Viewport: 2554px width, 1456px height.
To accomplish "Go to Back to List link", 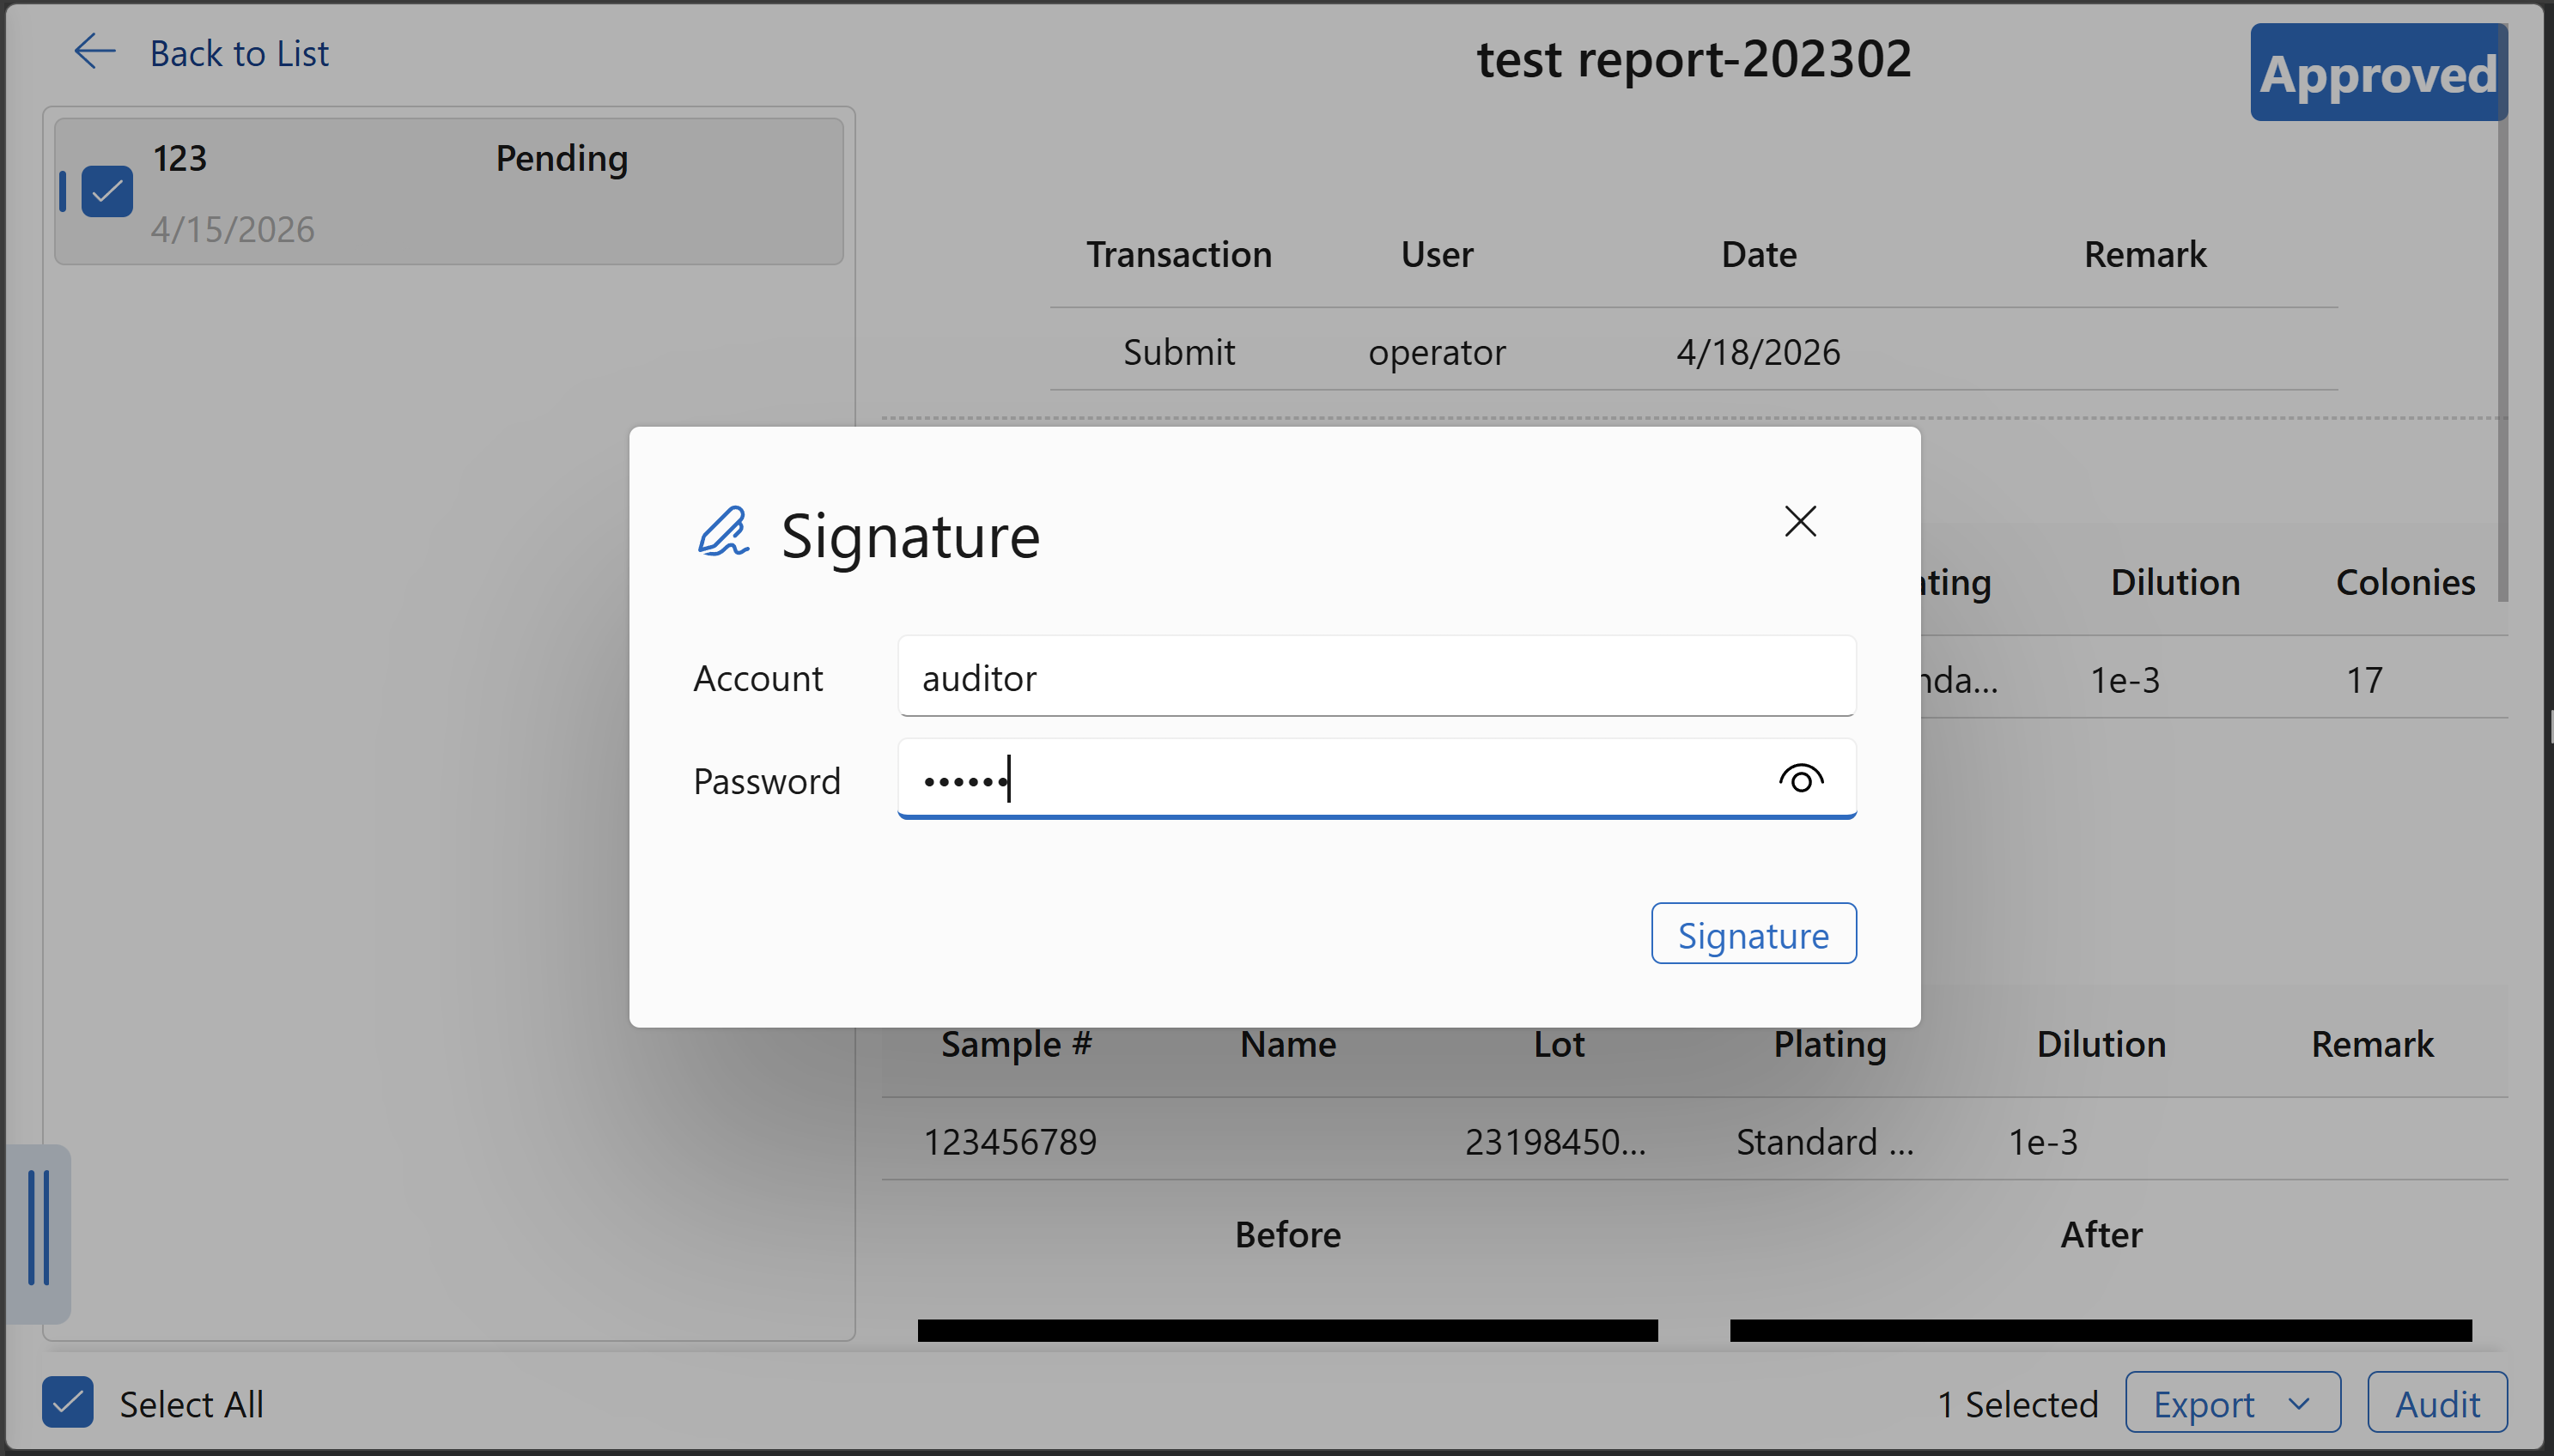I will (x=239, y=53).
